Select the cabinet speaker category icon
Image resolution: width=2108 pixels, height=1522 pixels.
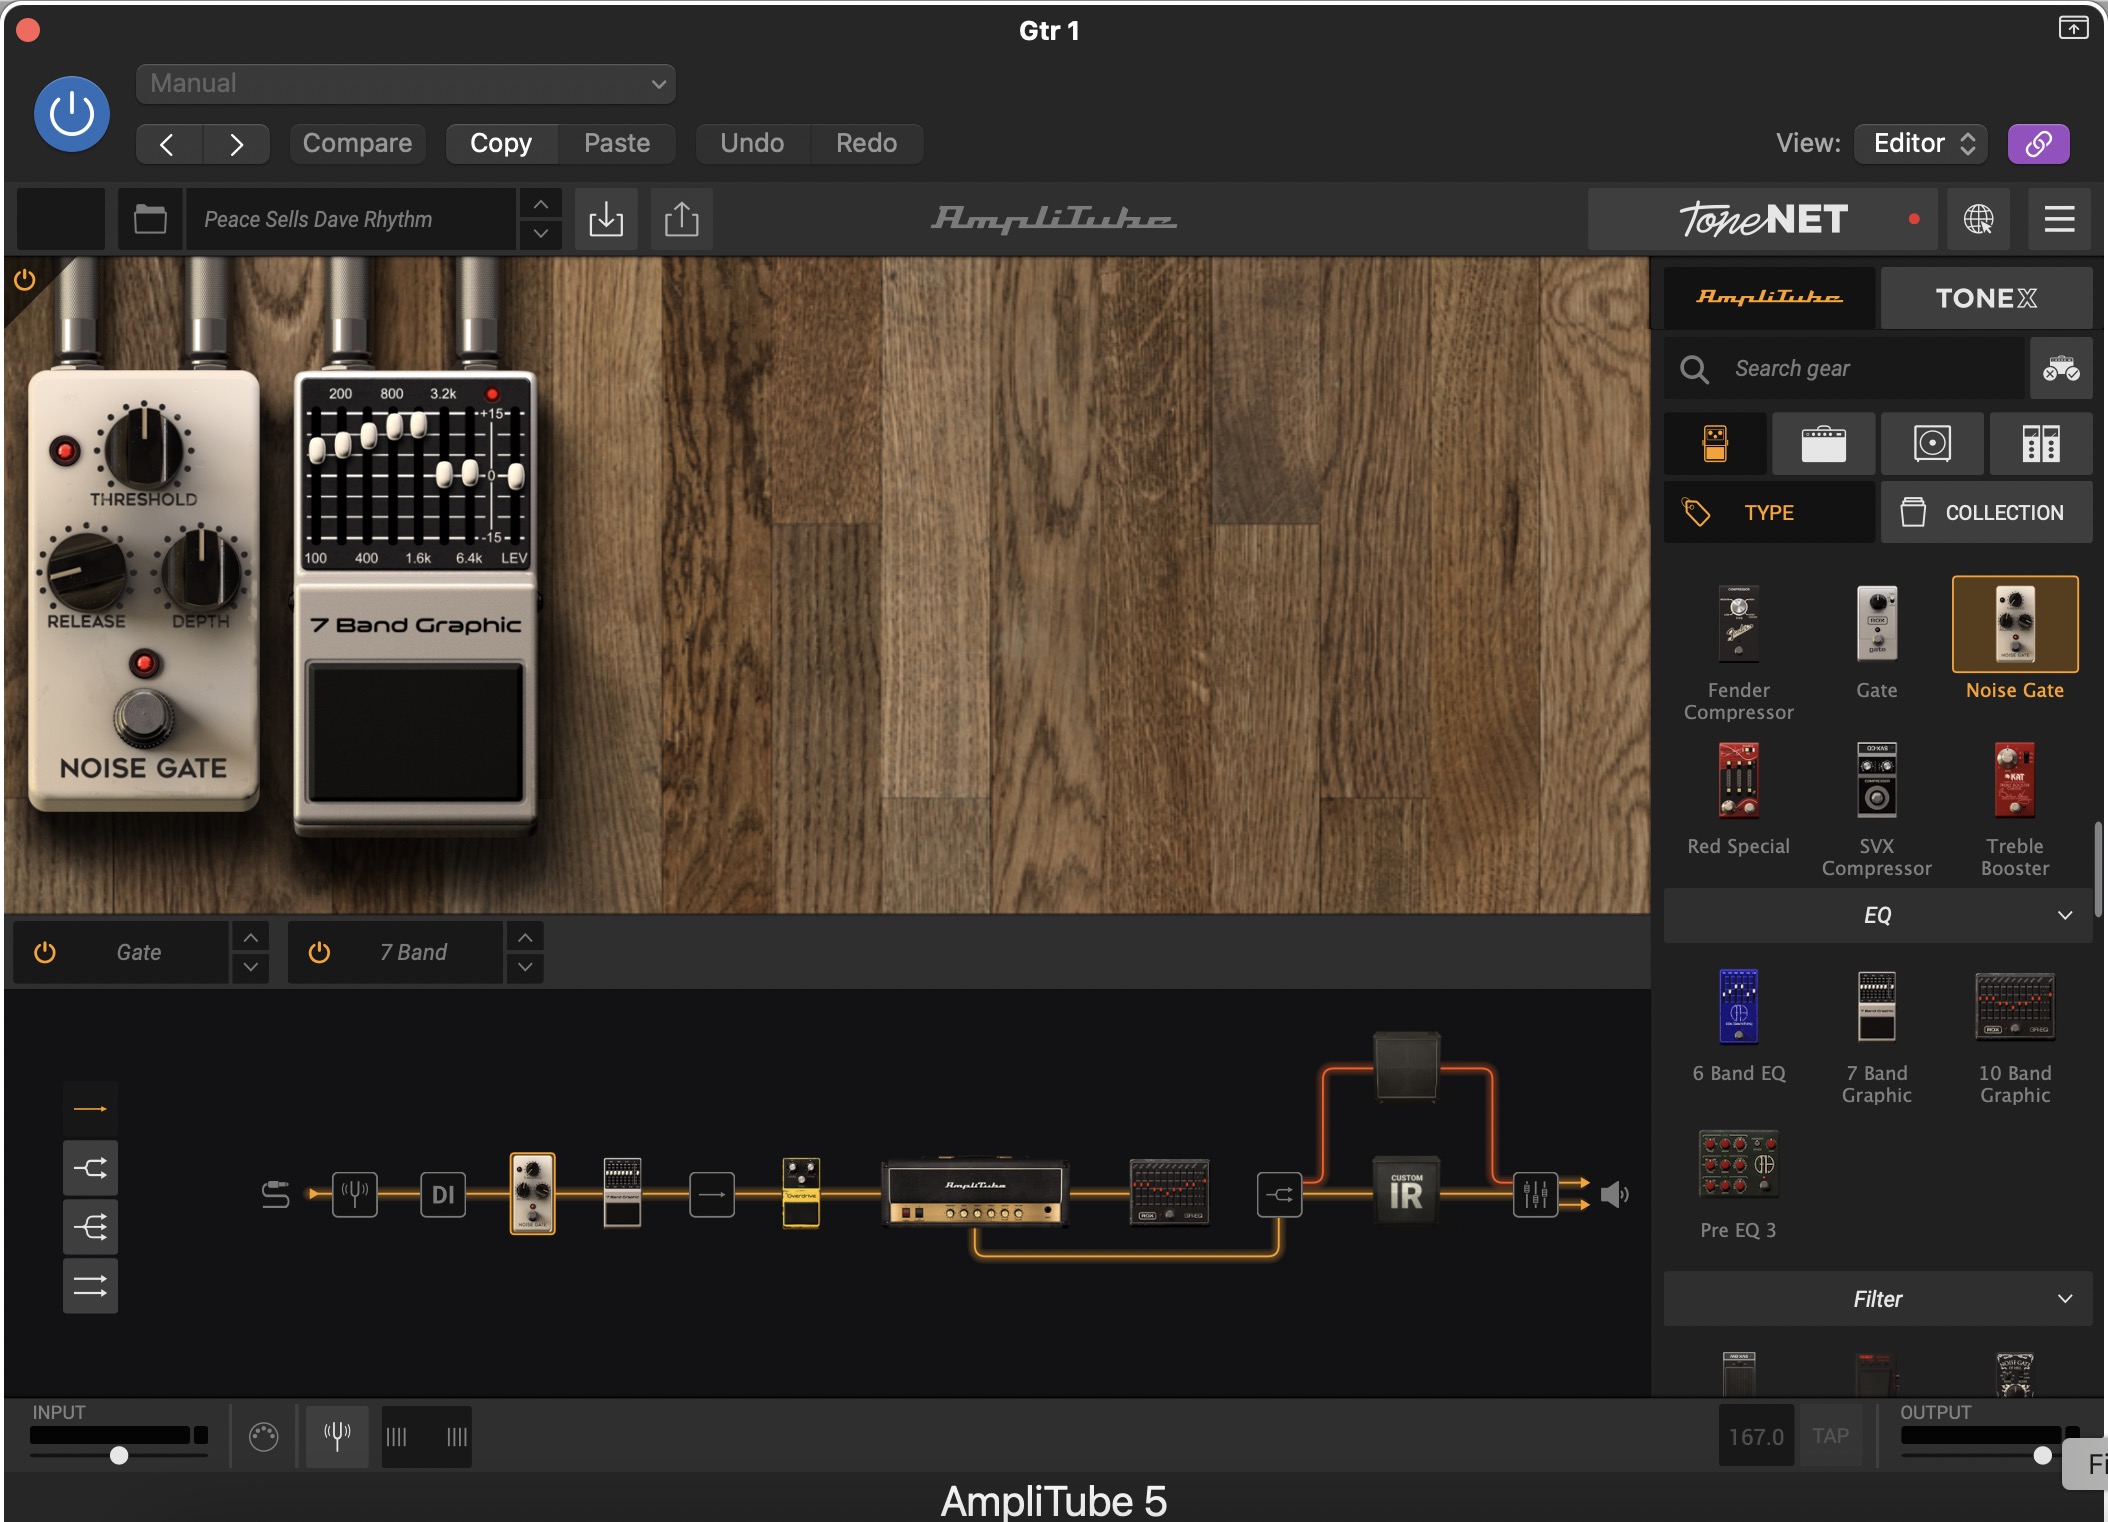click(x=1932, y=443)
